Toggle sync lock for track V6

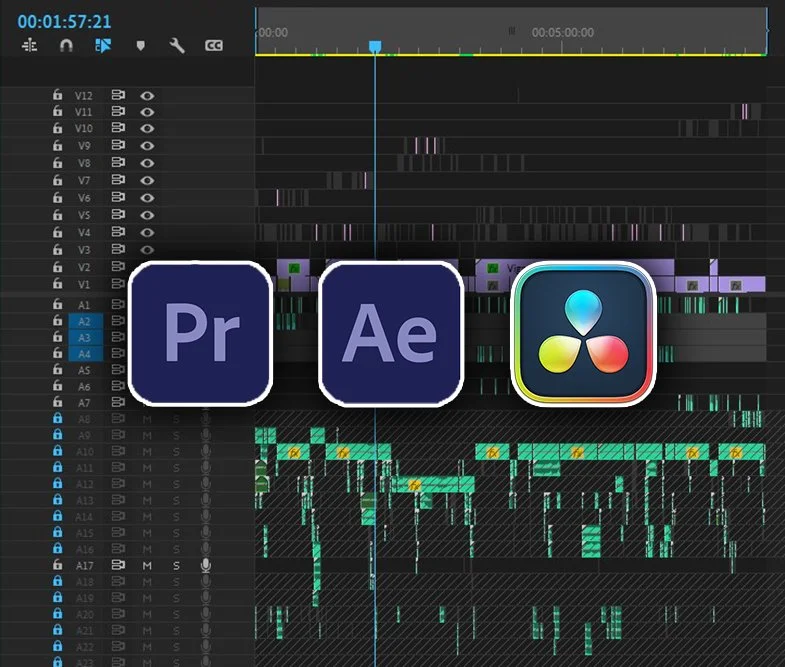(x=118, y=197)
